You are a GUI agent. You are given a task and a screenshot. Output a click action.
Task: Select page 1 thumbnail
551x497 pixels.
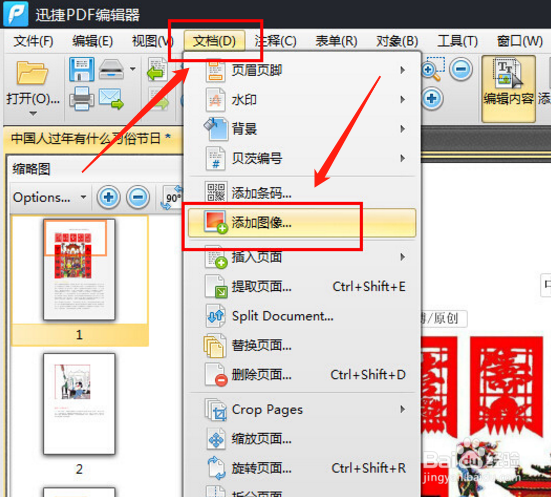click(79, 270)
